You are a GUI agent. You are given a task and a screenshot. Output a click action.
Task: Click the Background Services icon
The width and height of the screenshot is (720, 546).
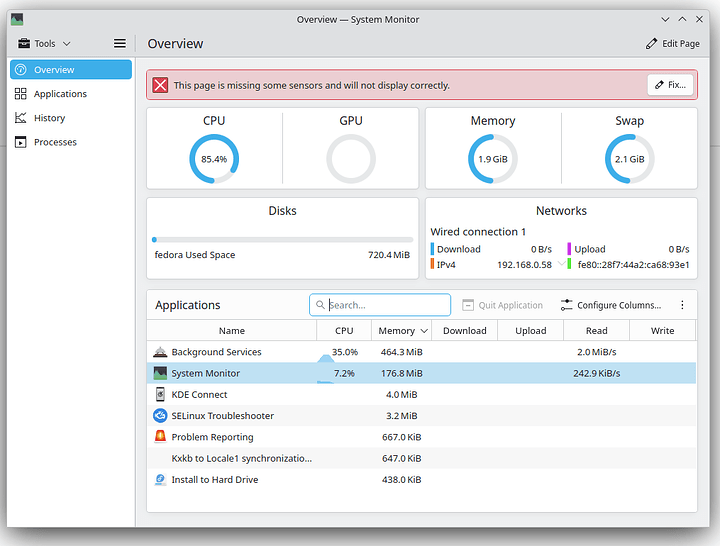coord(160,352)
